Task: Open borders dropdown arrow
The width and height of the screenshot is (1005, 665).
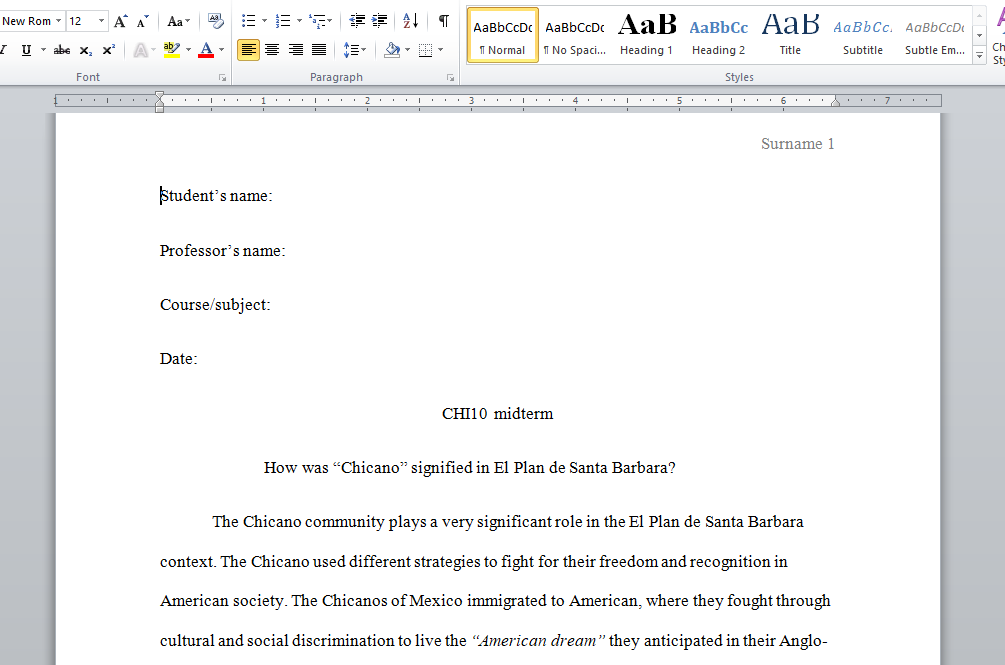Action: (x=440, y=50)
